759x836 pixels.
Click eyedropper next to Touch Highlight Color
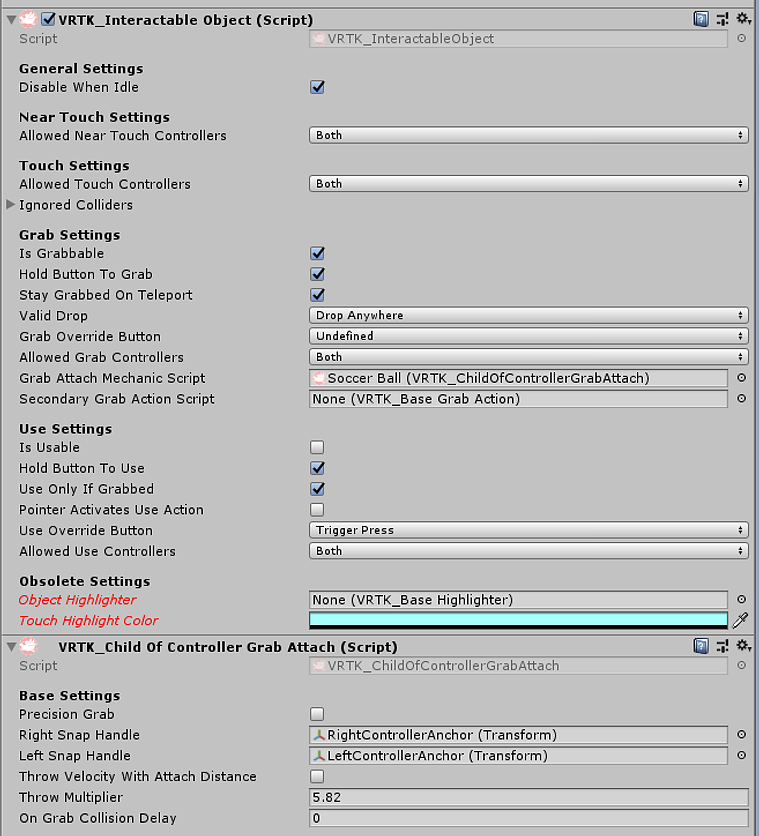pos(741,620)
